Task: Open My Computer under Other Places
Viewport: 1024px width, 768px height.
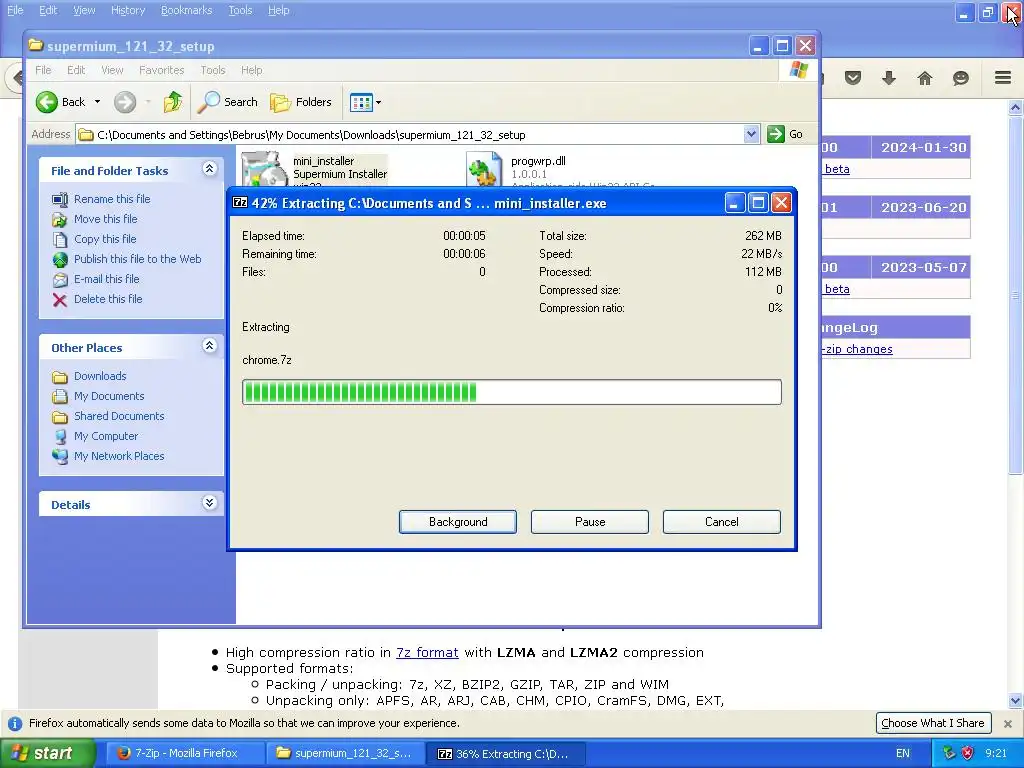Action: [x=106, y=436]
